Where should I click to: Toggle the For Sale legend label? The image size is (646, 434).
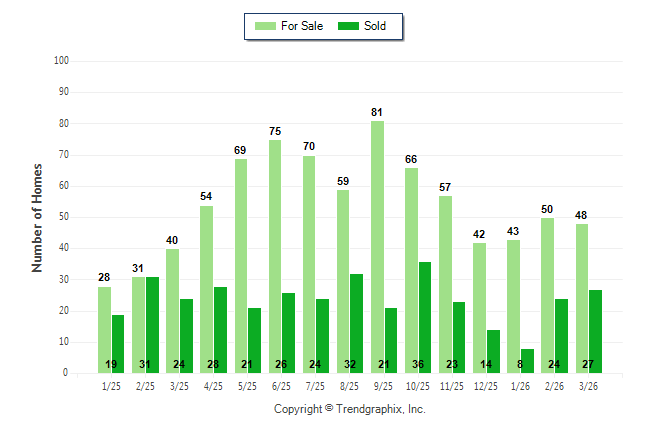301,26
